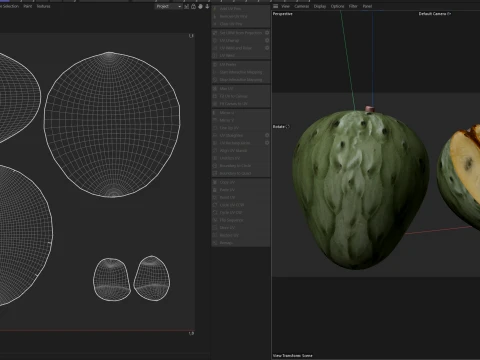Screen dimensions: 480x360
Task: Open the Filter menu
Action: coord(353,6)
